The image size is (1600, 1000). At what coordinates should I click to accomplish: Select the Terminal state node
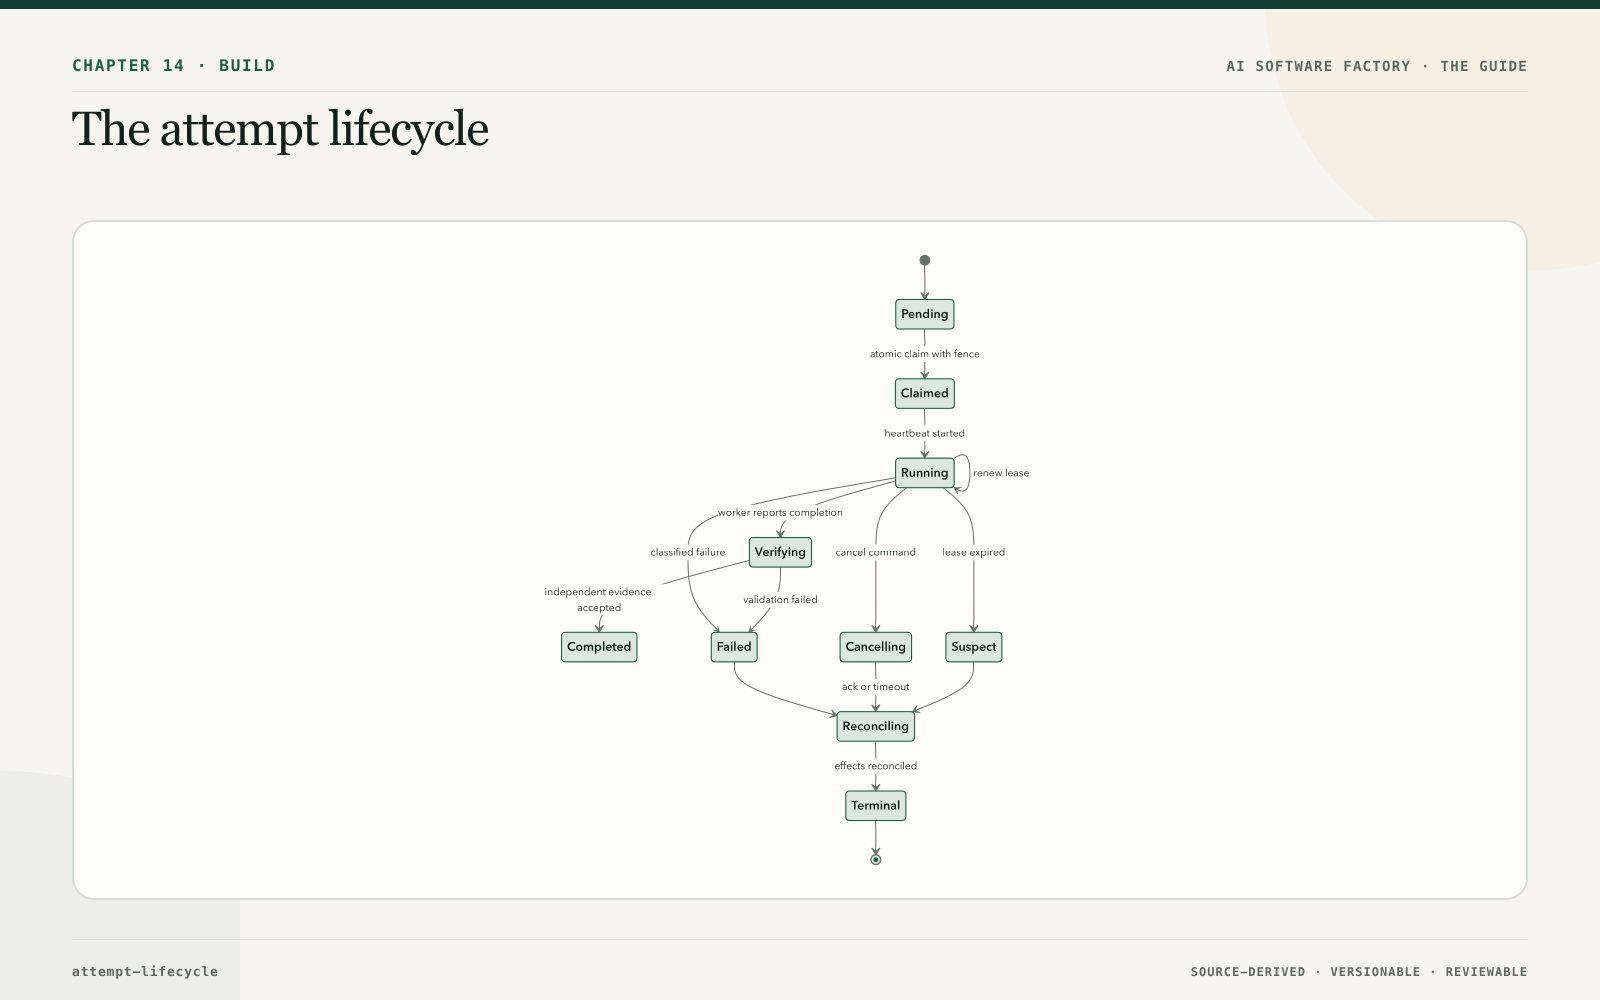(875, 806)
